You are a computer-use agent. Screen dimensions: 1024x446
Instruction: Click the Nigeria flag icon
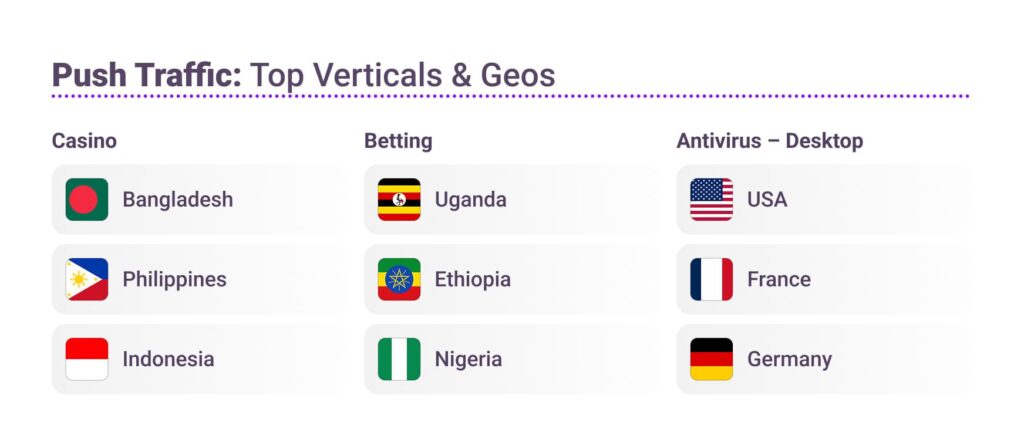[x=399, y=359]
